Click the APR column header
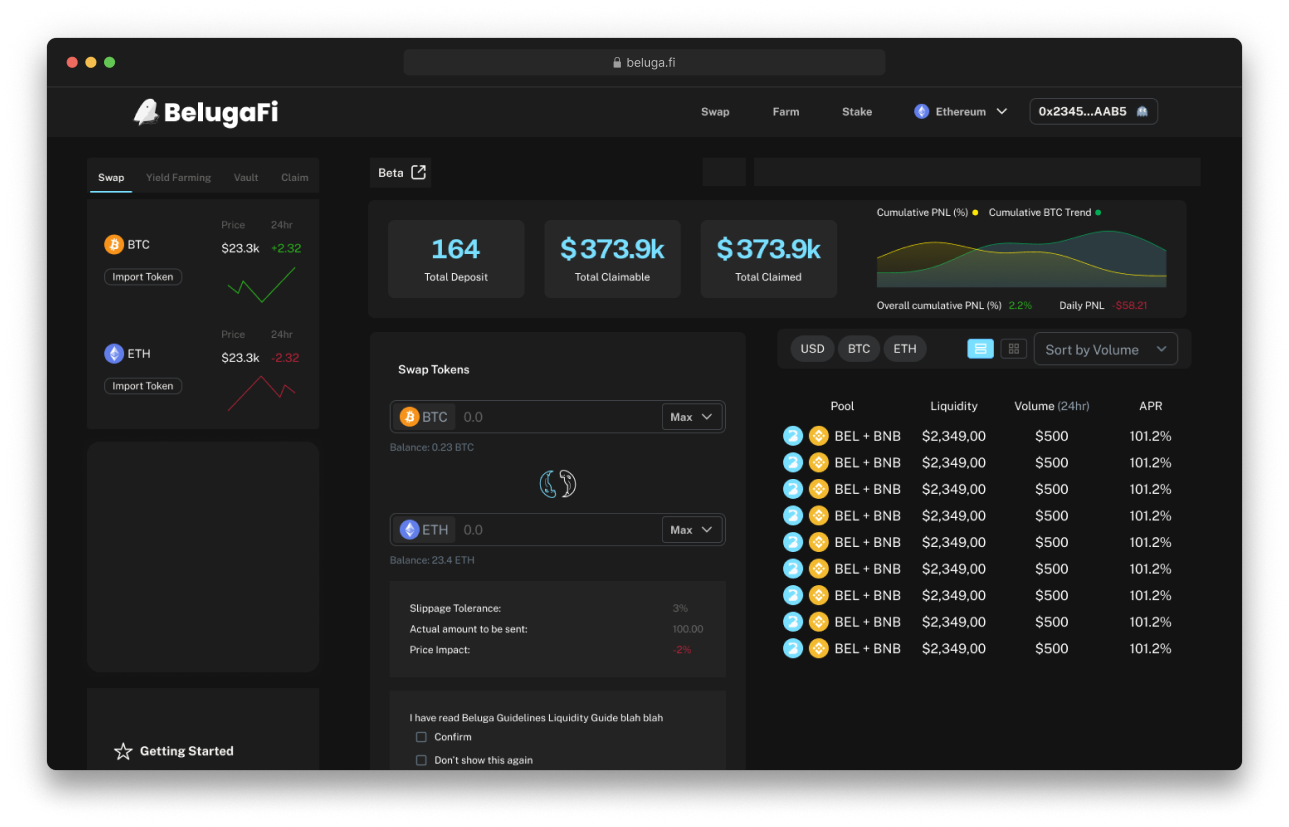 pos(1150,406)
